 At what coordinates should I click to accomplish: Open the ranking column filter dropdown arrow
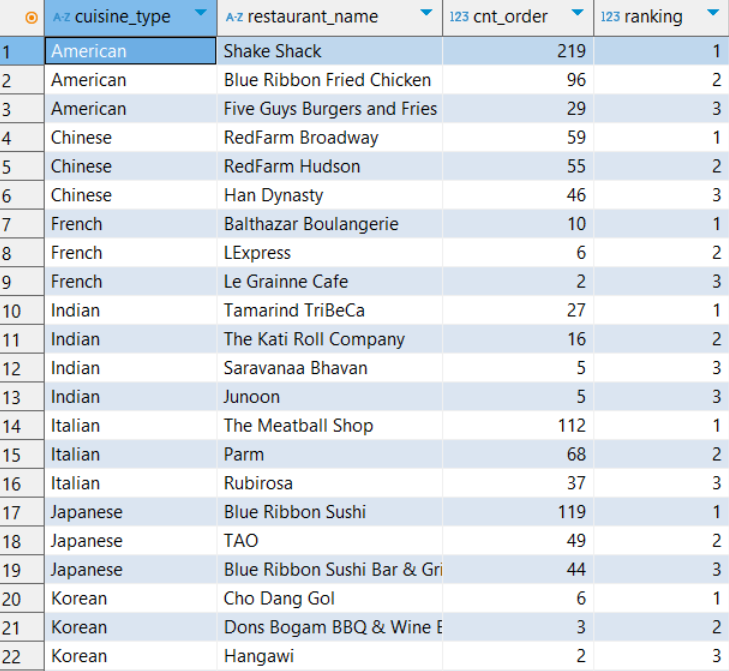(713, 13)
